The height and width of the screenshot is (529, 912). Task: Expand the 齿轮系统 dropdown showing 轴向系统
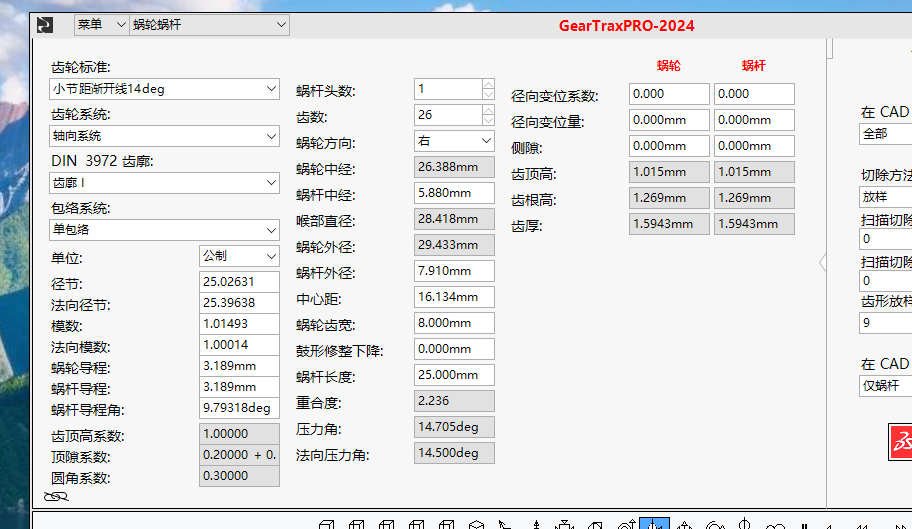tap(164, 136)
